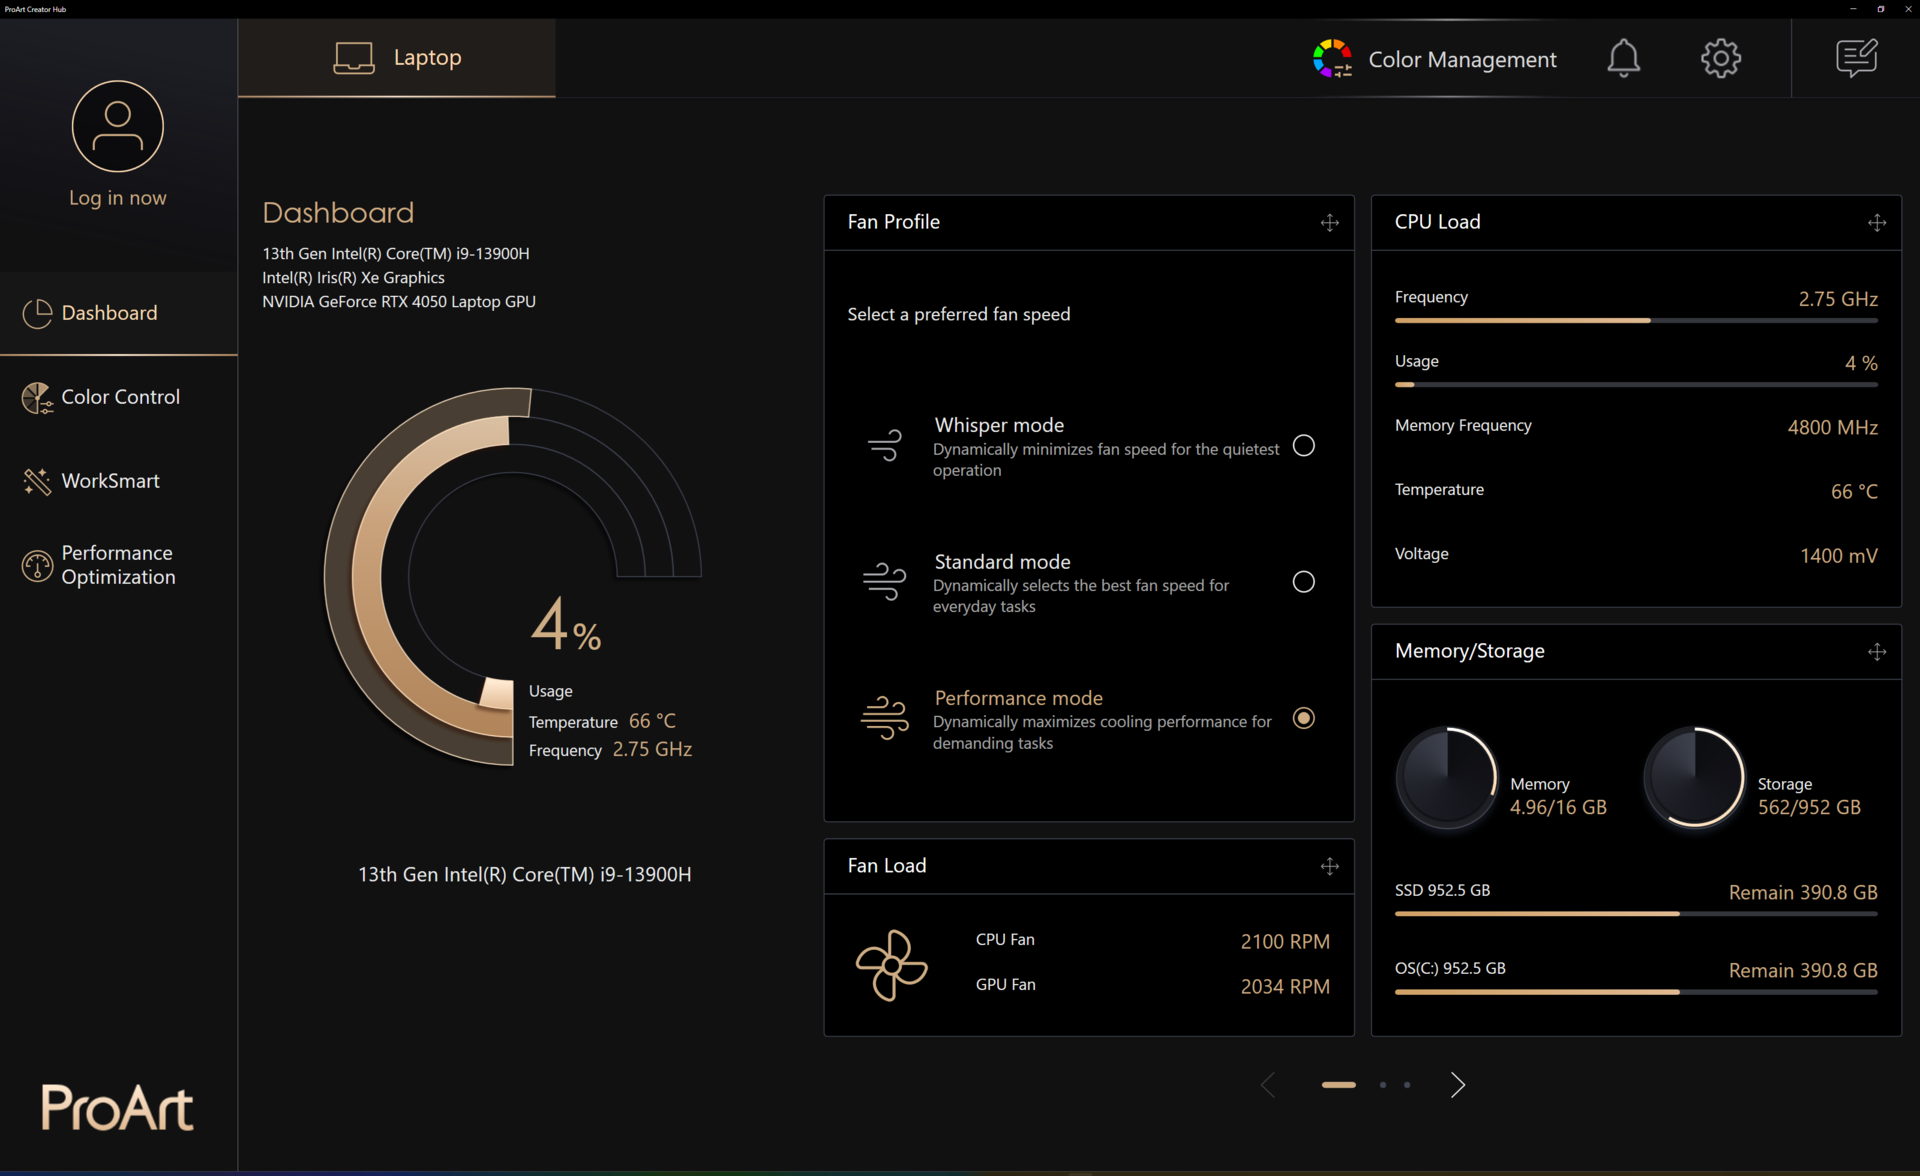This screenshot has height=1176, width=1920.
Task: Open Performance Optimization section
Action: [117, 565]
